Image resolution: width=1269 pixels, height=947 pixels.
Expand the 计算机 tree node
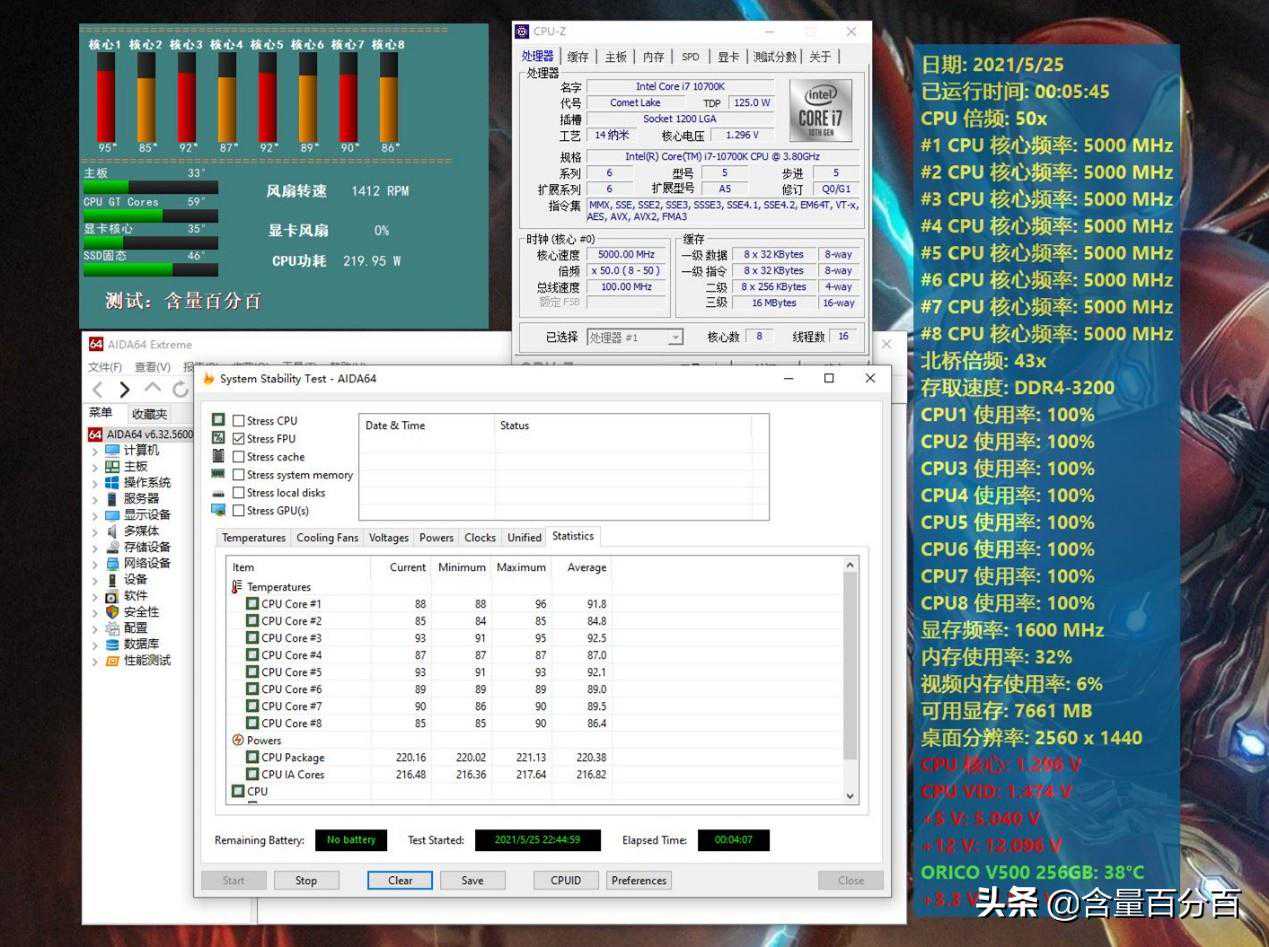click(x=95, y=451)
